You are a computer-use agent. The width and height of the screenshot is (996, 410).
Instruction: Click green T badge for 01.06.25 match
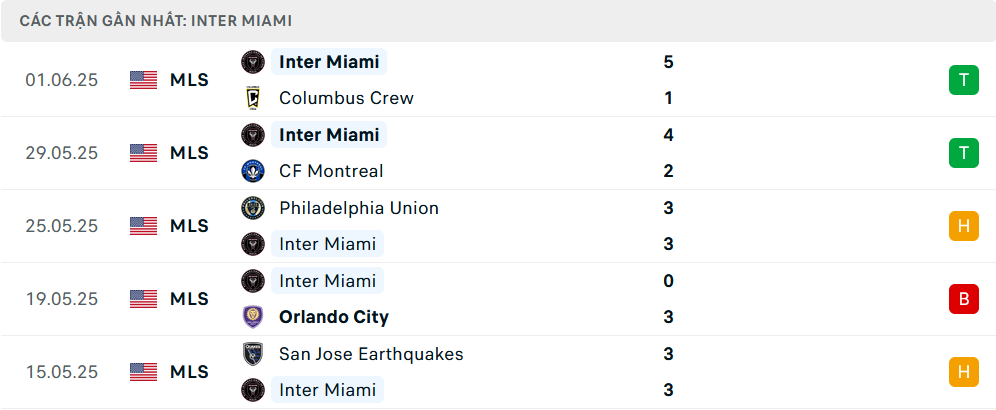(x=963, y=80)
